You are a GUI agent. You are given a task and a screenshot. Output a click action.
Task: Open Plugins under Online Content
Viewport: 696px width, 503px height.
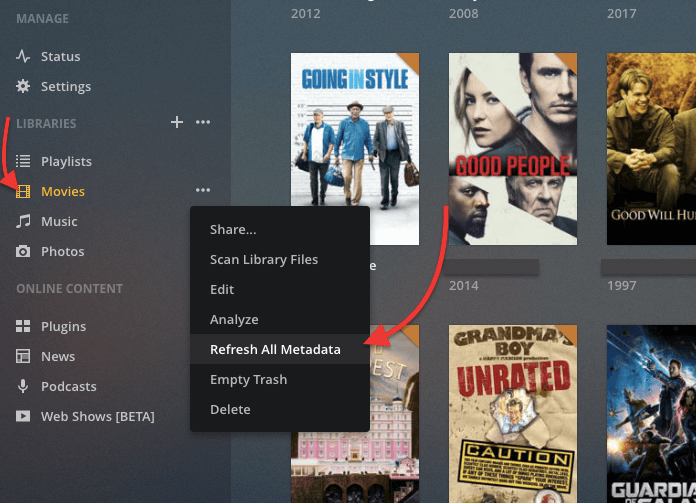point(63,327)
